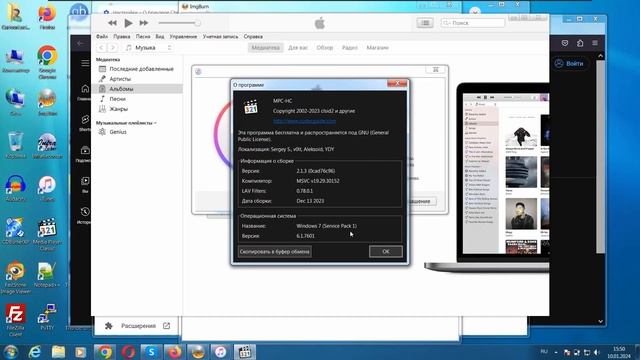The image size is (640, 360).
Task: Click the Windows Start button
Action: click(11, 352)
